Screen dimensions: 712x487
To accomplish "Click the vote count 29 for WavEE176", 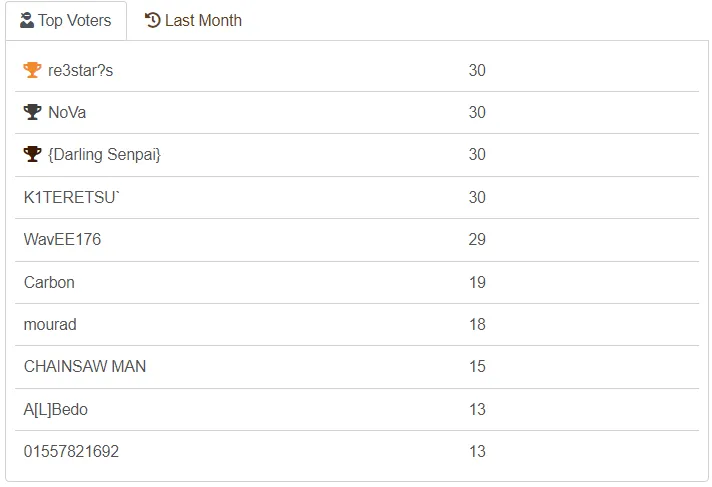I will [x=477, y=239].
